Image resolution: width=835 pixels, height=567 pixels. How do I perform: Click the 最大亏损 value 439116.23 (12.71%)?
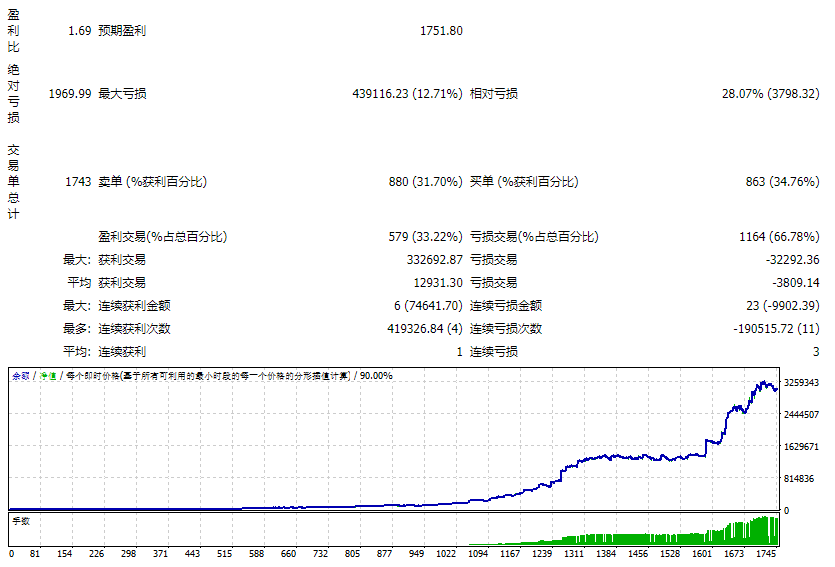(x=407, y=94)
